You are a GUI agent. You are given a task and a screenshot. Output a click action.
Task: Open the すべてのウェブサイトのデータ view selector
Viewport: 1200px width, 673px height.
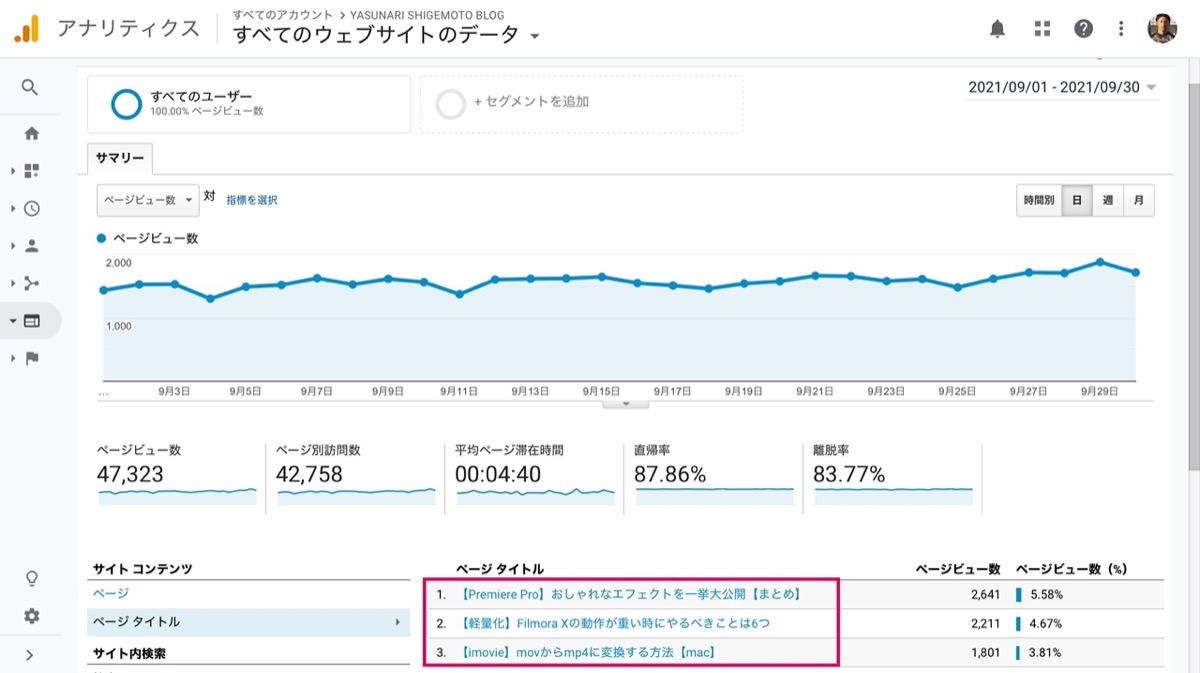[387, 35]
